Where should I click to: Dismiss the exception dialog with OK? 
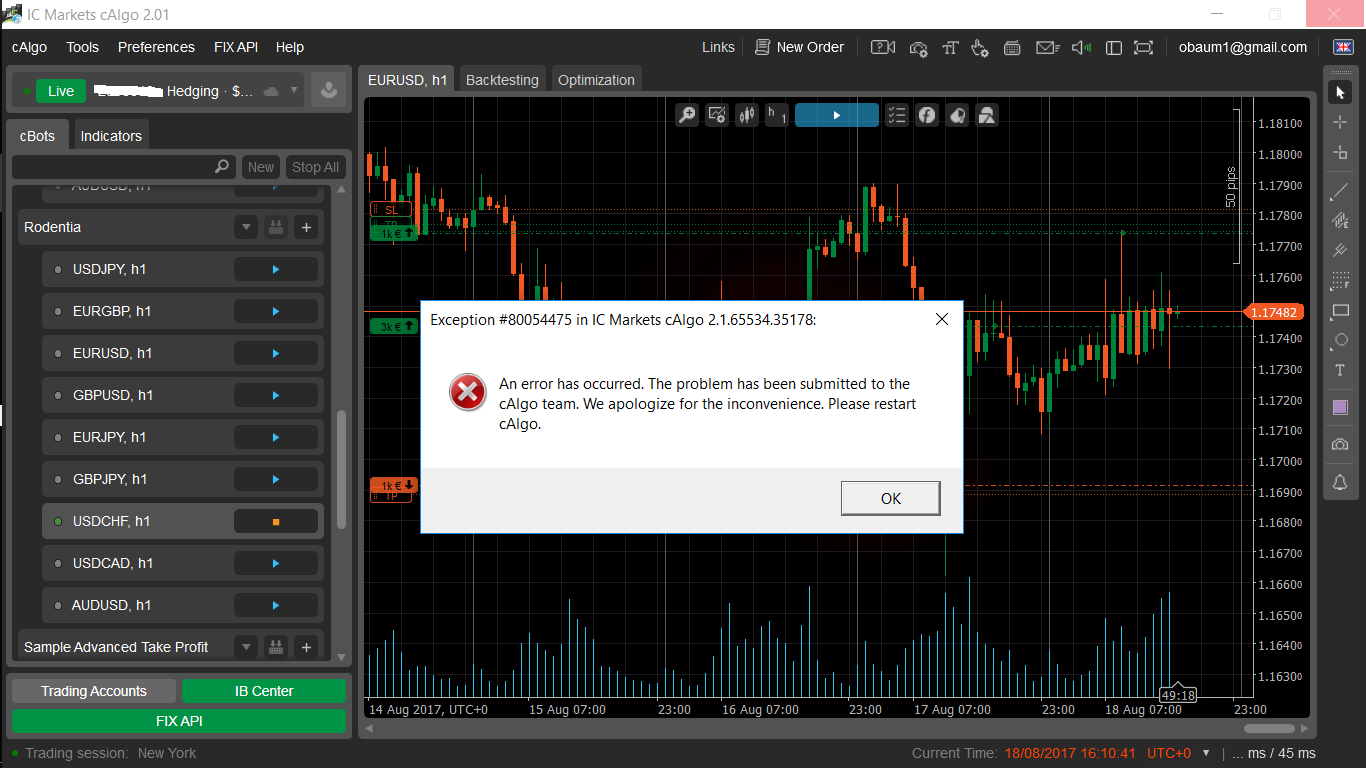coord(890,498)
